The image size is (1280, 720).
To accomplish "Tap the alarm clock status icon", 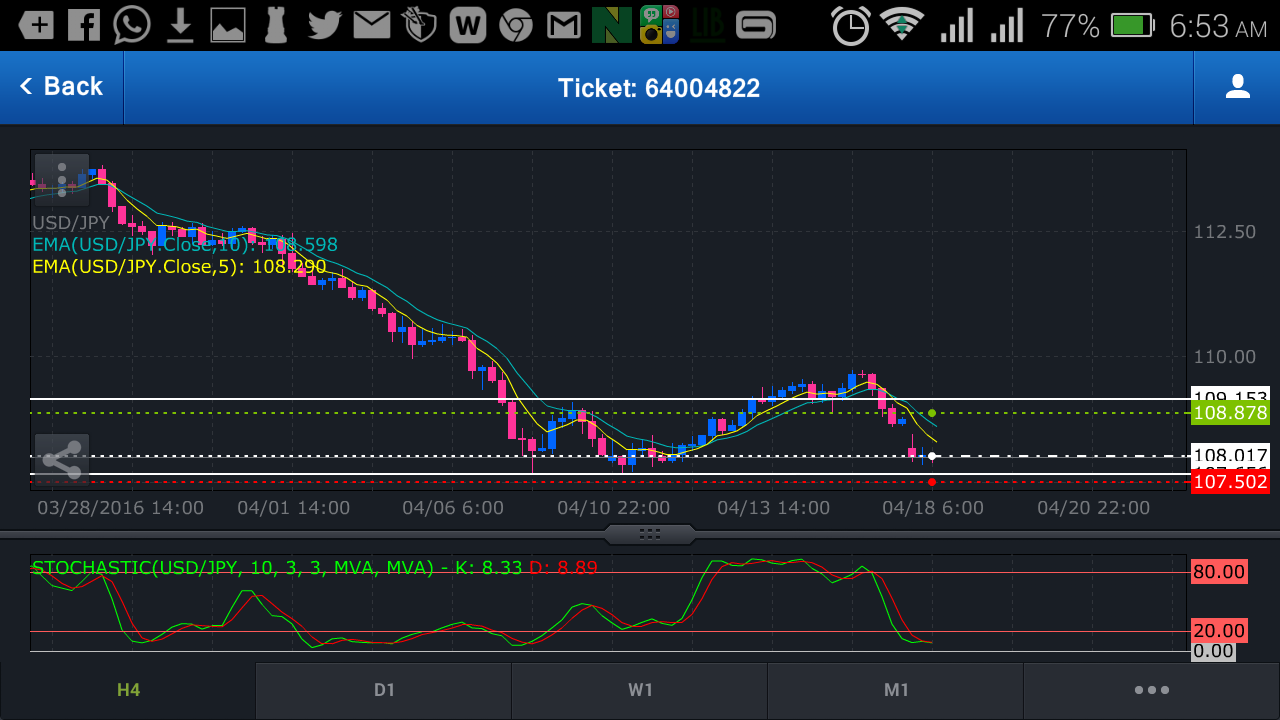I will (851, 25).
